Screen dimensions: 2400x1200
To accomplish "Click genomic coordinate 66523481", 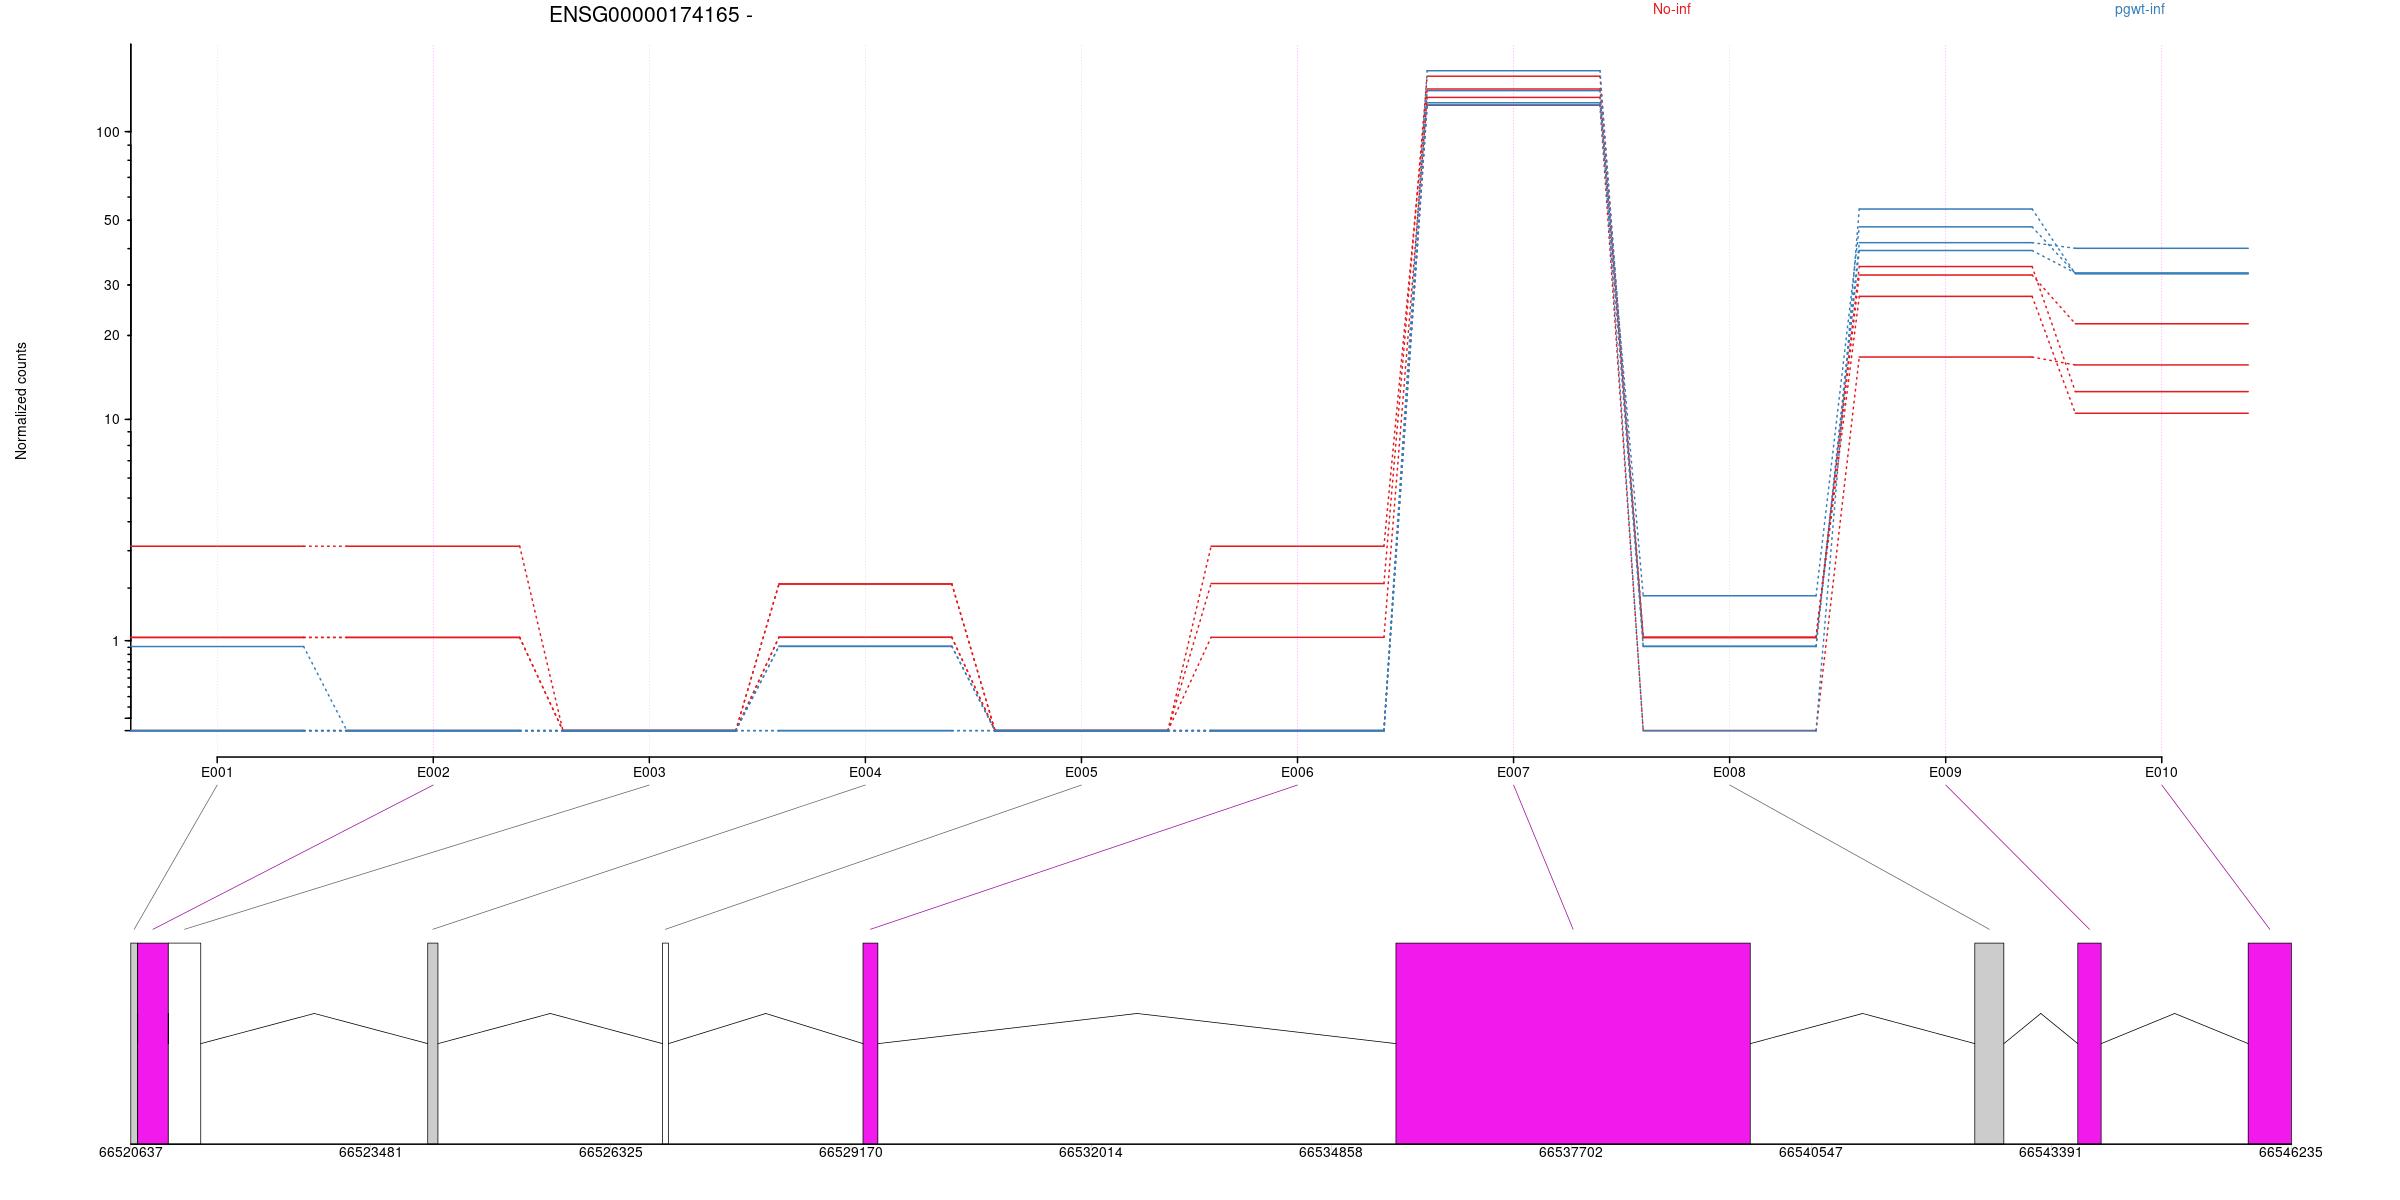I will 370,1152.
